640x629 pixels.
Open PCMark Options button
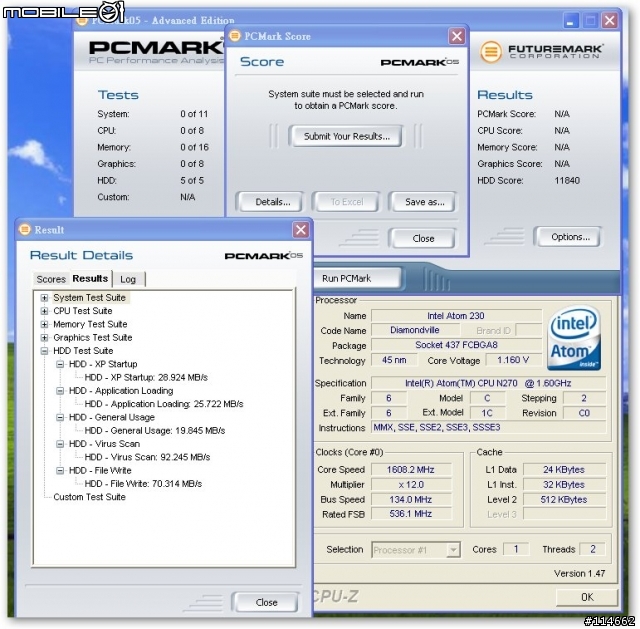click(x=570, y=237)
